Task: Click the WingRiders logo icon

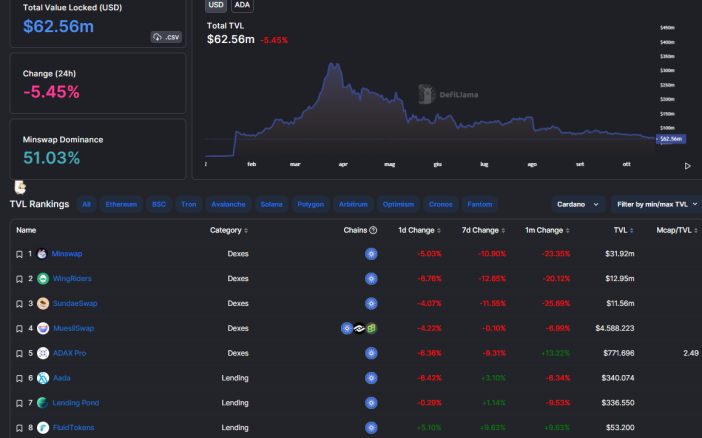Action: pos(43,279)
